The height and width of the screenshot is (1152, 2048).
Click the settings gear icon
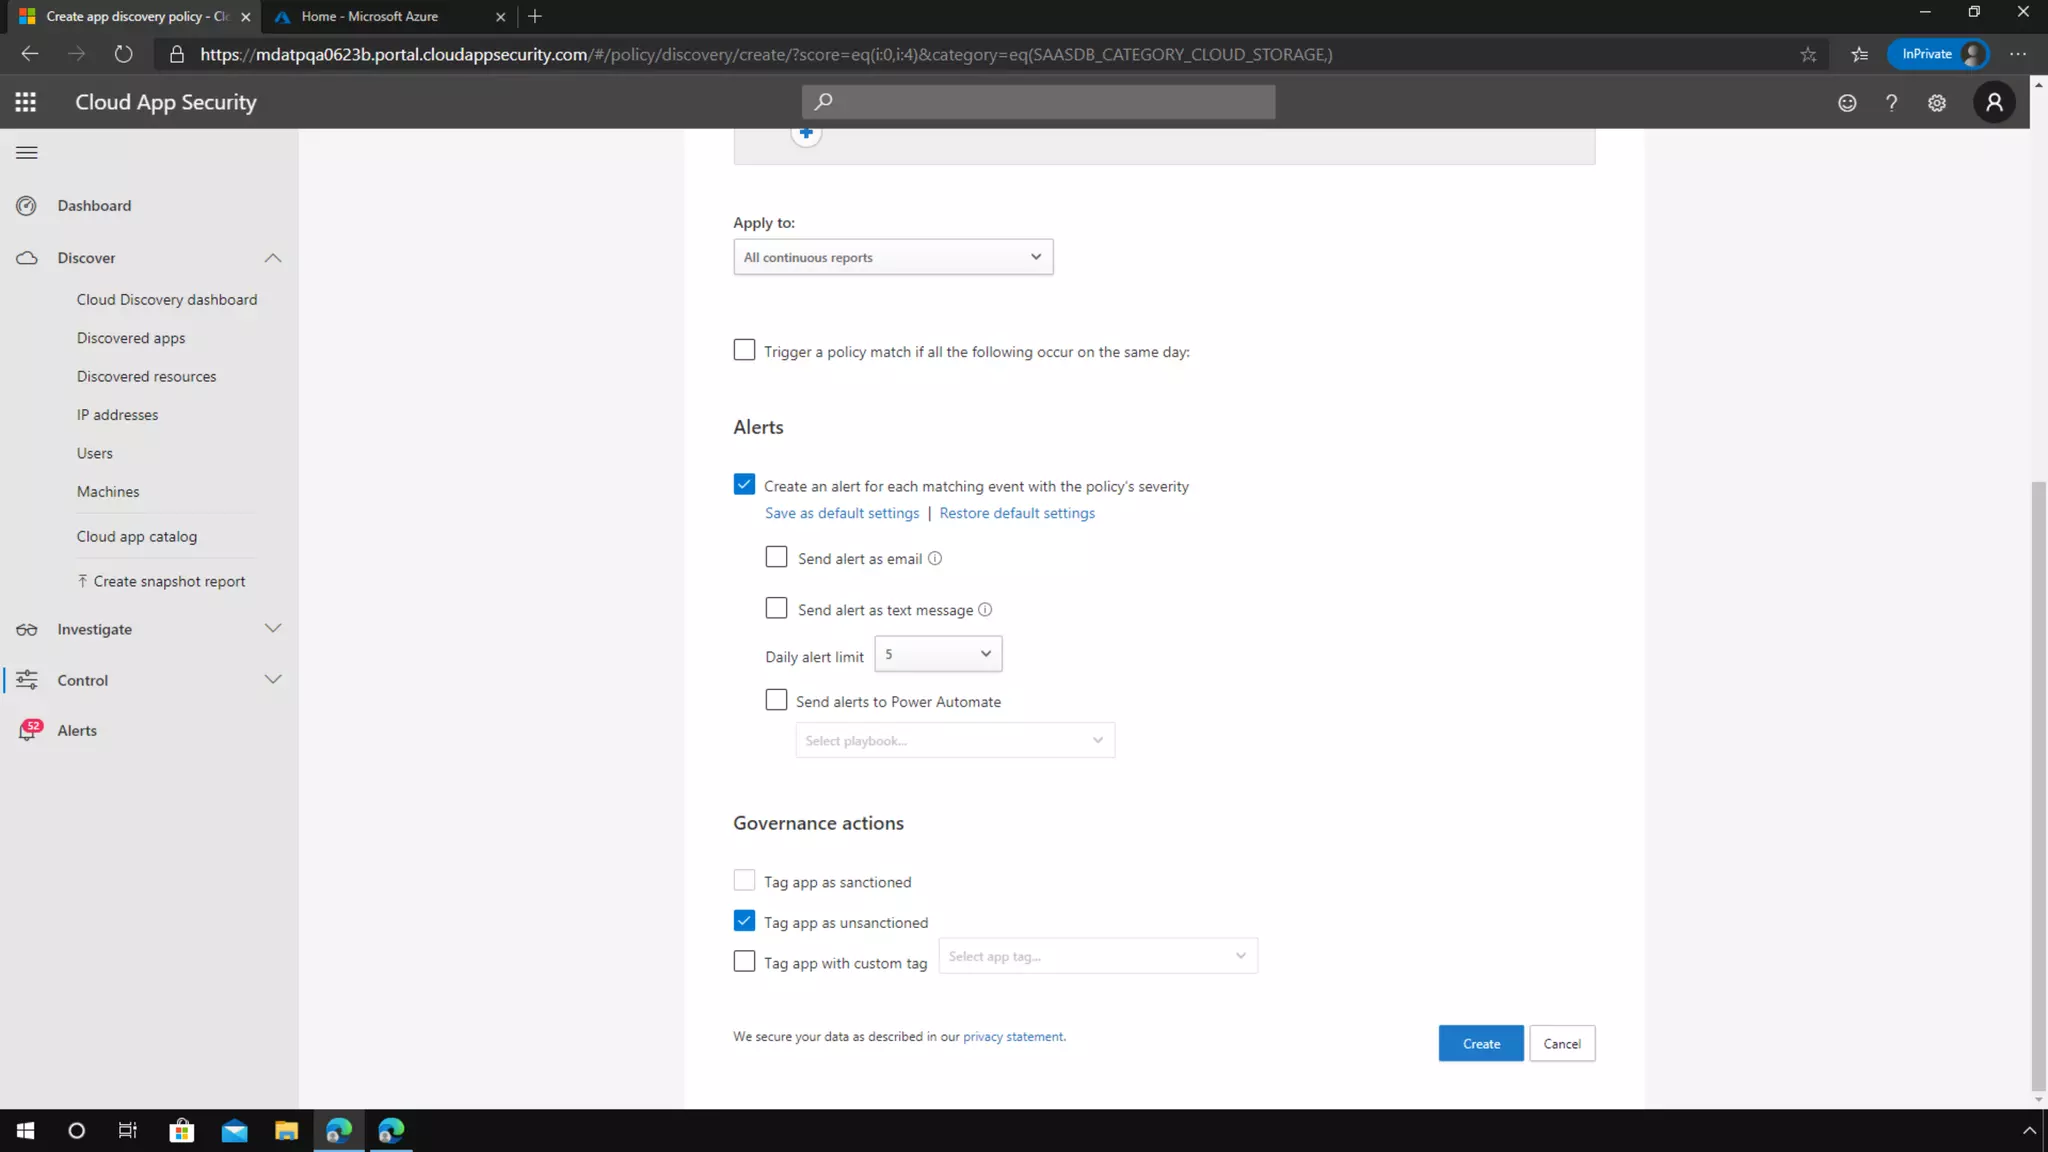click(x=1937, y=103)
